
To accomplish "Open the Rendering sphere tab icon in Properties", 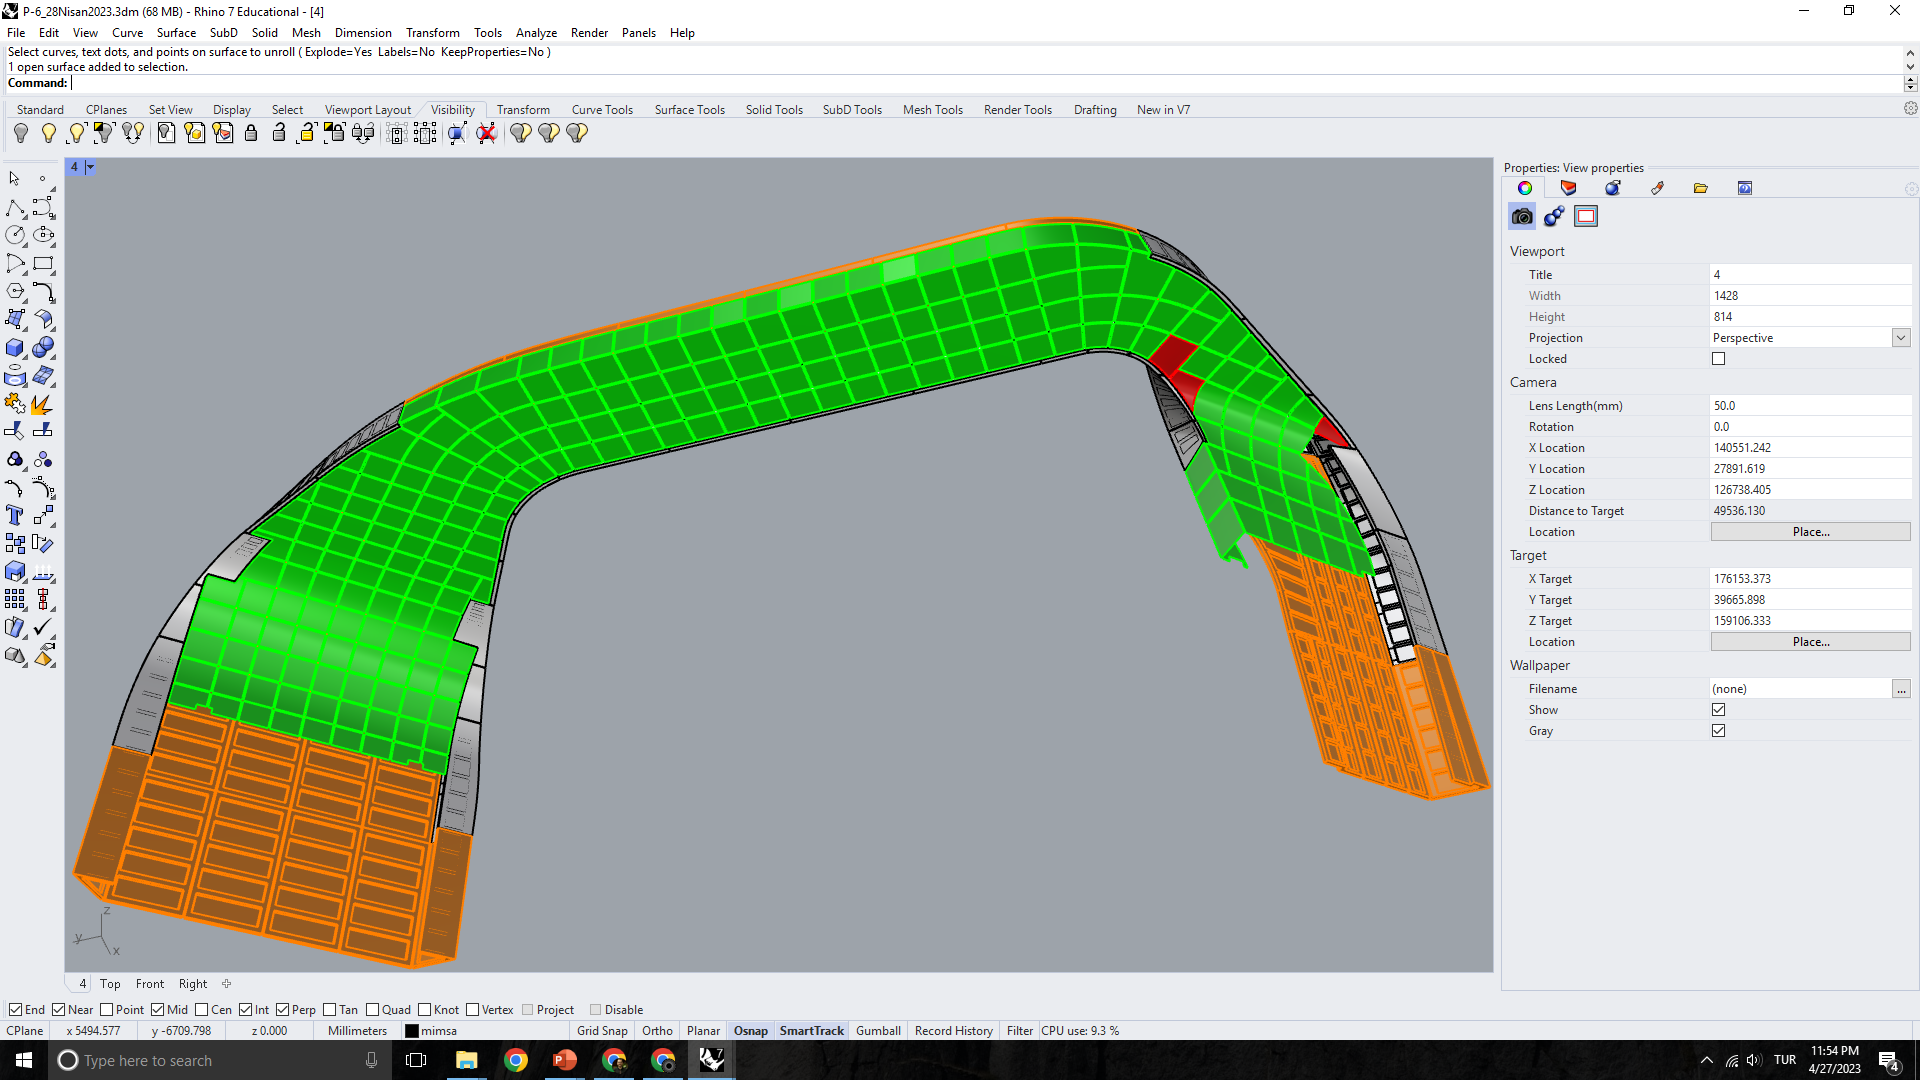I will click(1612, 188).
